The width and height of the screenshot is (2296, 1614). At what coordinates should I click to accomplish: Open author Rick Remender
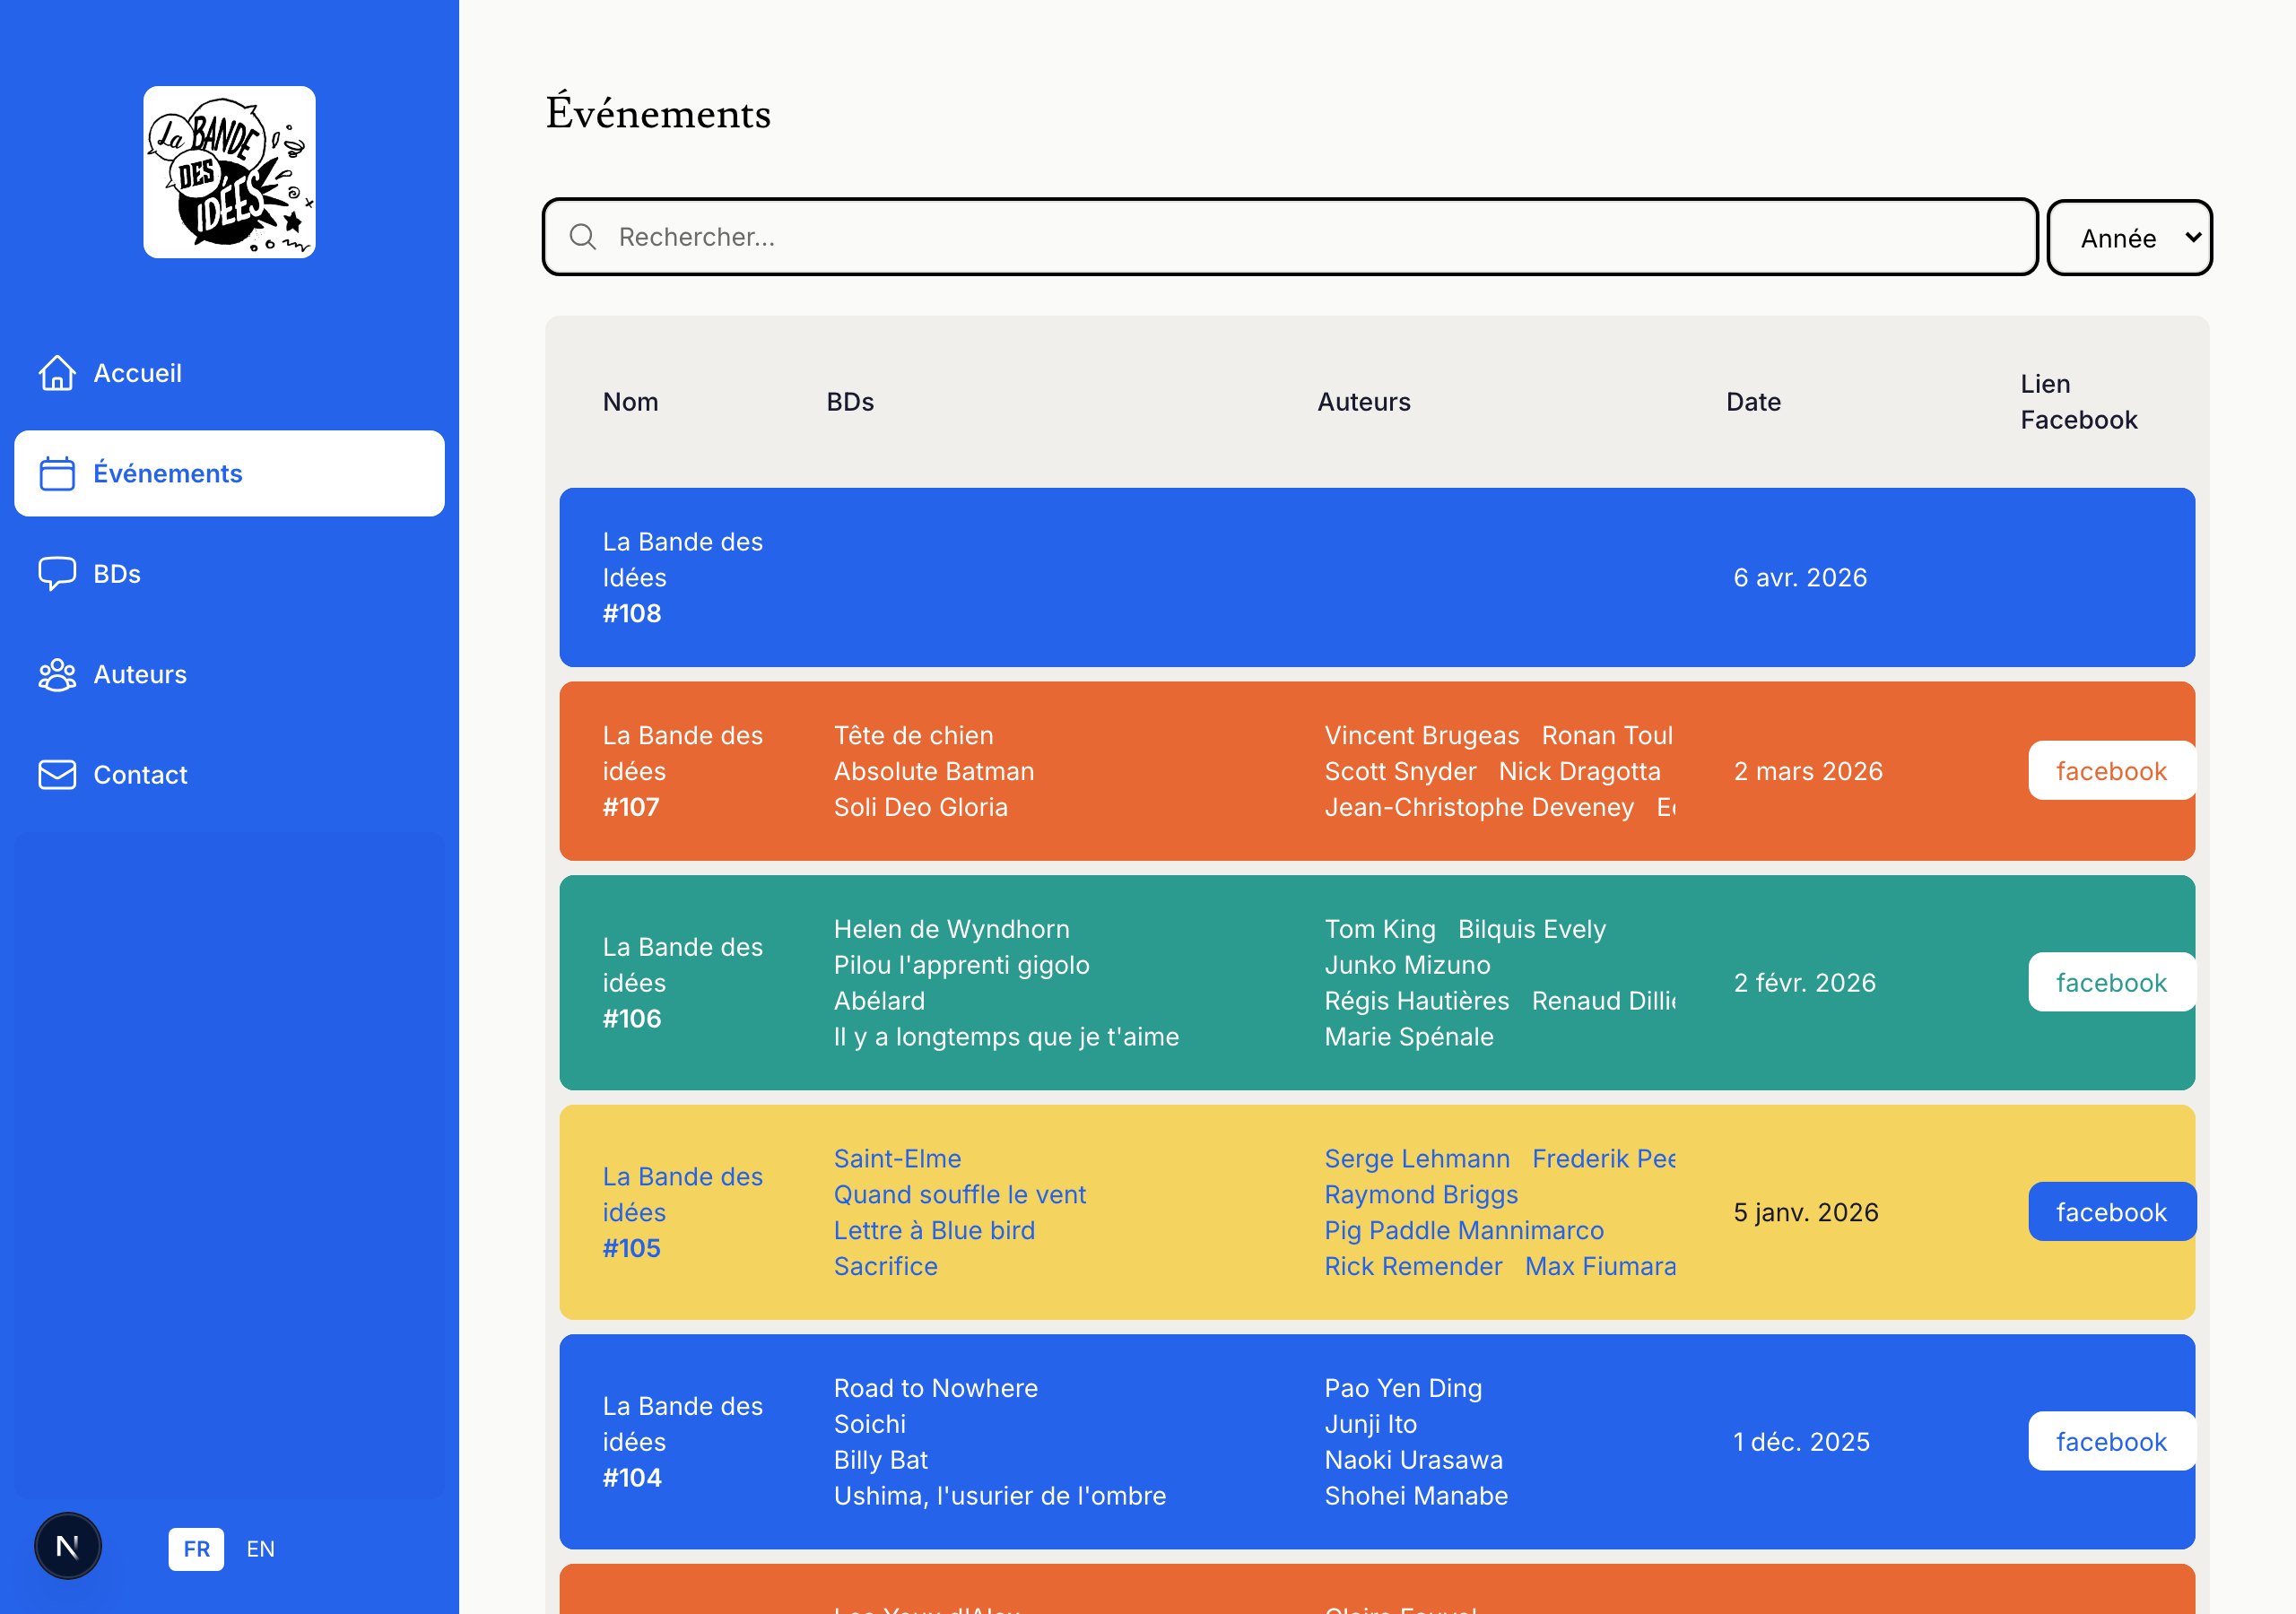click(x=1413, y=1266)
